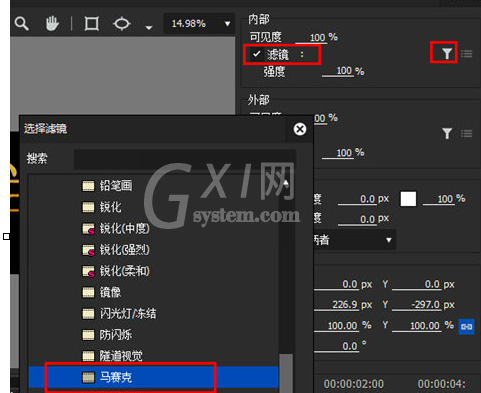Screen dimensions: 481x393
Task: Open inner filter settings list icon
Action: pyautogui.click(x=467, y=53)
